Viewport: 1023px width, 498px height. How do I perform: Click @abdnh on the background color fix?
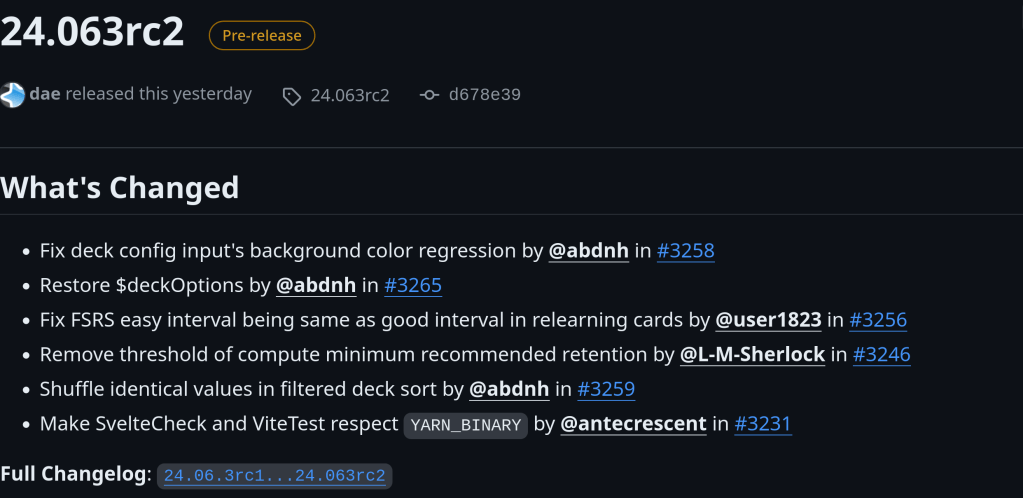(x=588, y=250)
